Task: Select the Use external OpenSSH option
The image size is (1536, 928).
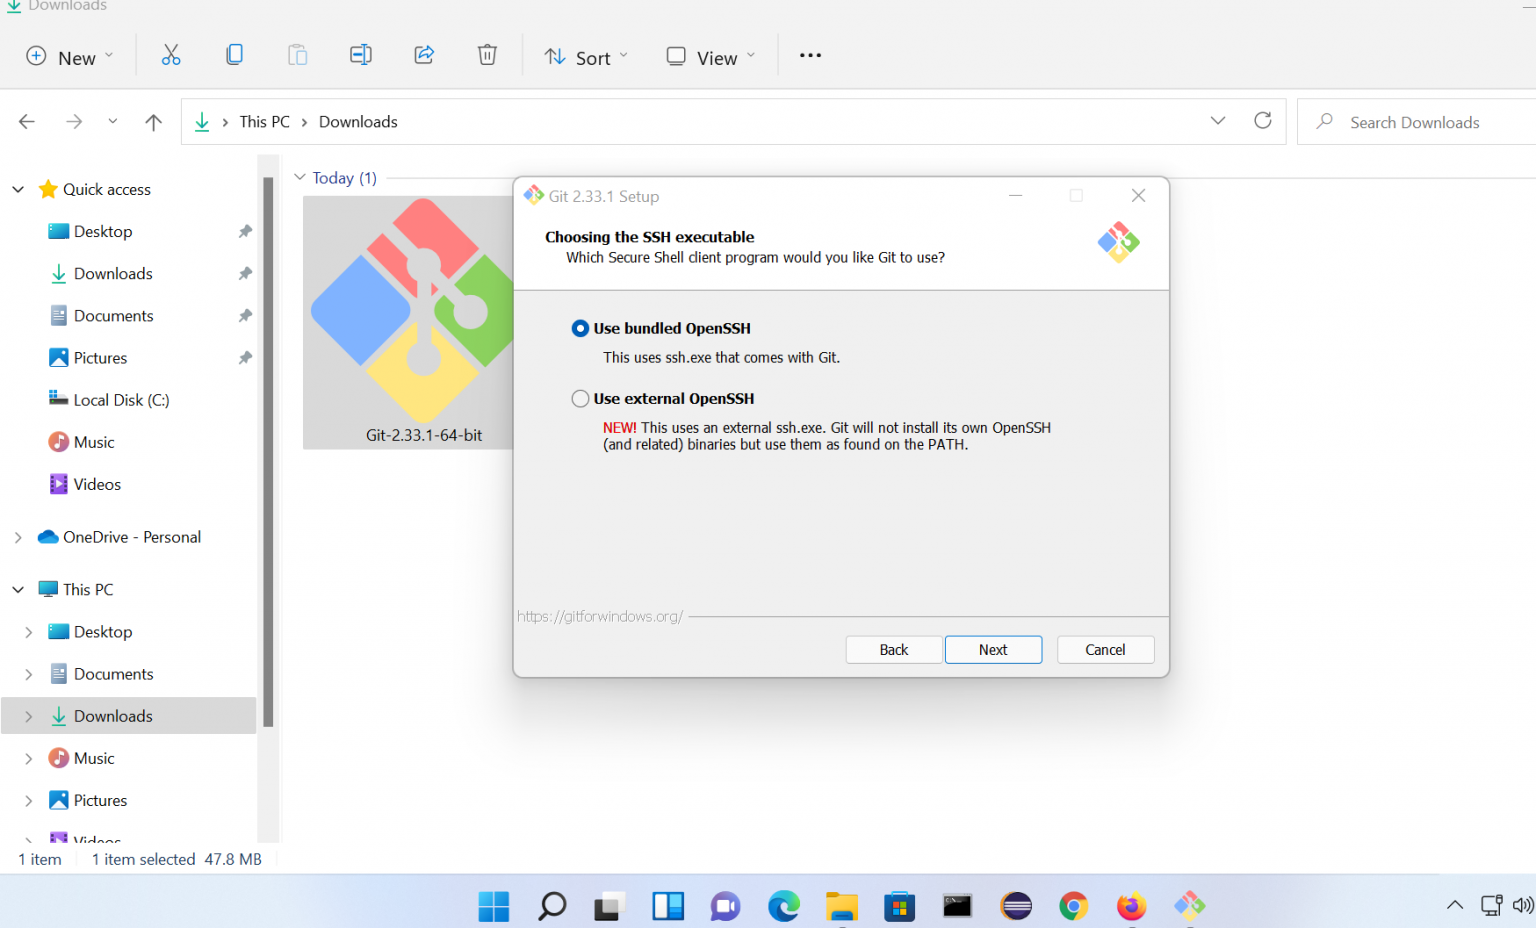Action: pyautogui.click(x=580, y=398)
